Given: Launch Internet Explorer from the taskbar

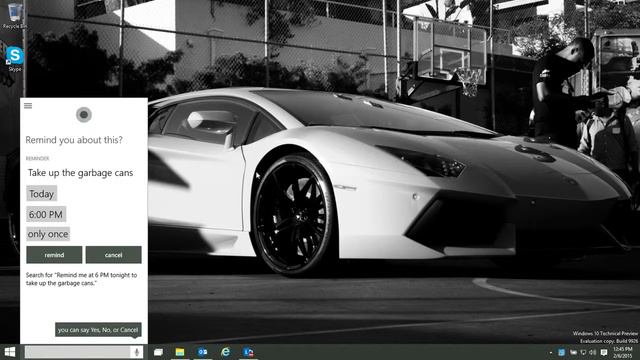Looking at the screenshot, I should pyautogui.click(x=225, y=352).
